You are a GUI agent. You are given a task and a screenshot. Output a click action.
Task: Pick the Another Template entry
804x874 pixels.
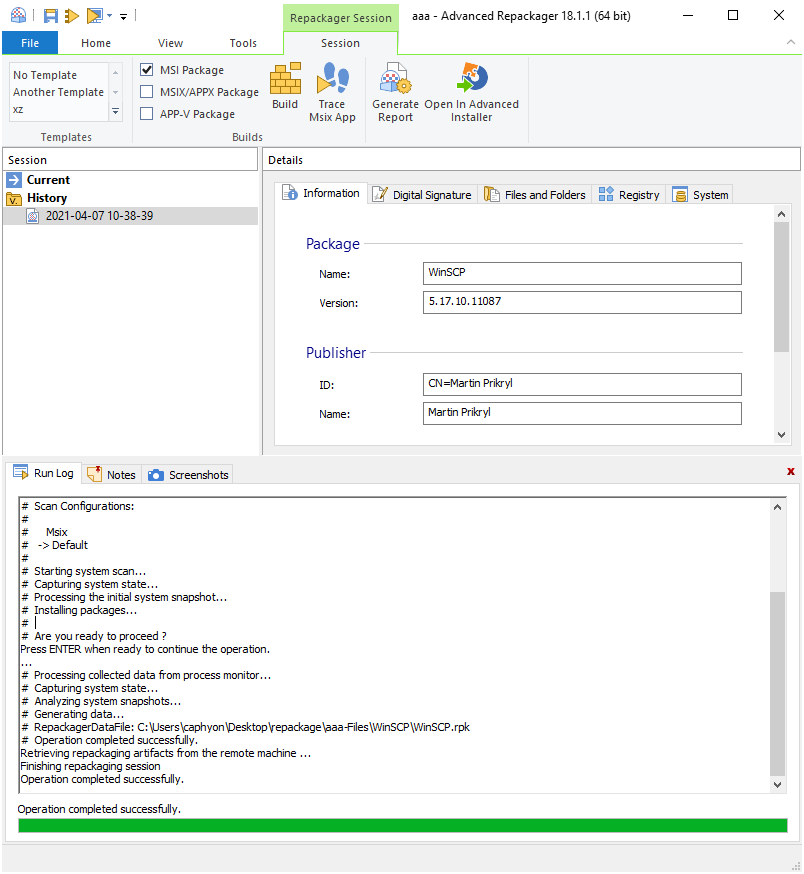click(x=59, y=92)
